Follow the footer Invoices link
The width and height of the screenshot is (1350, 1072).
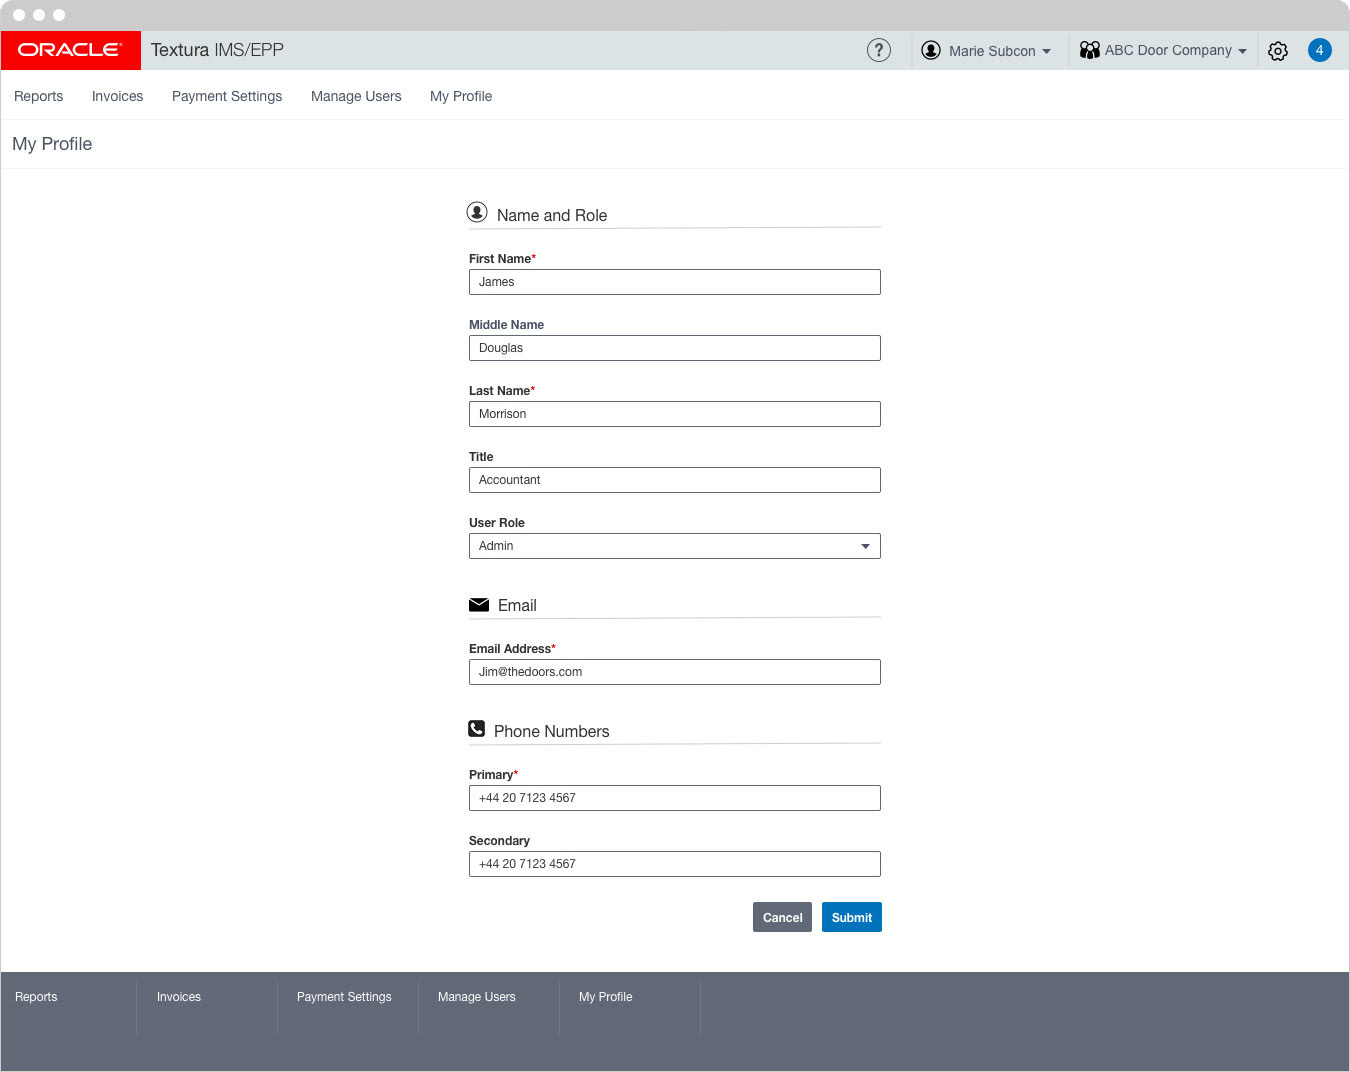pos(179,997)
